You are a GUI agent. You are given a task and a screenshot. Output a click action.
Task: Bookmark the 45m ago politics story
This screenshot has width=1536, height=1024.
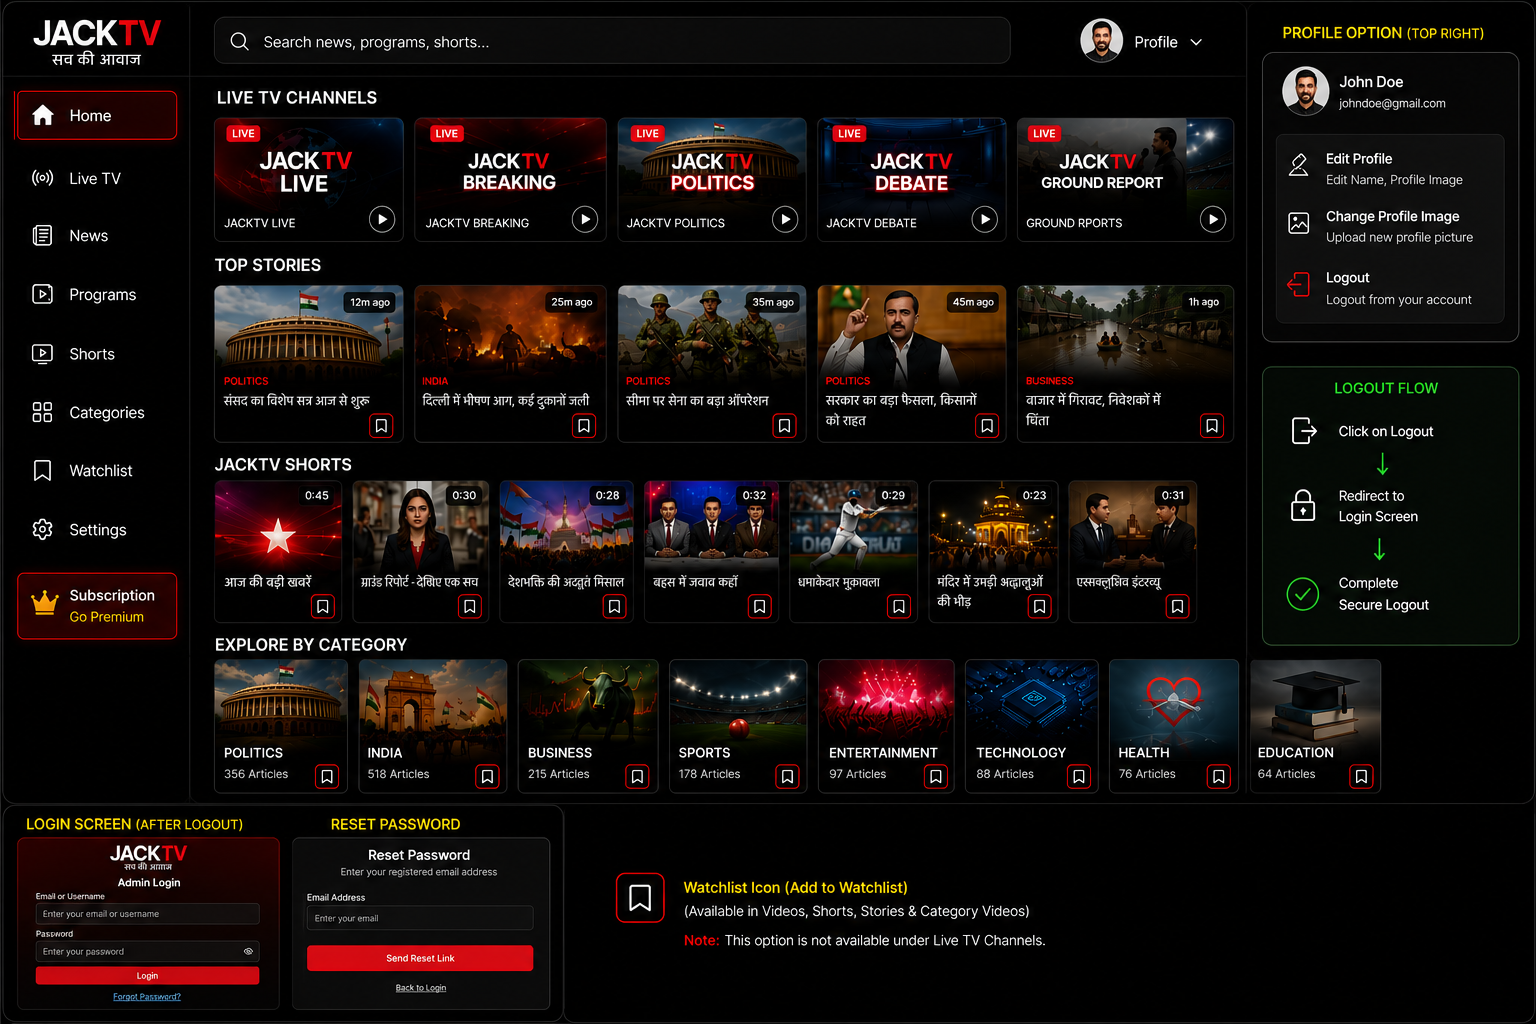point(987,426)
